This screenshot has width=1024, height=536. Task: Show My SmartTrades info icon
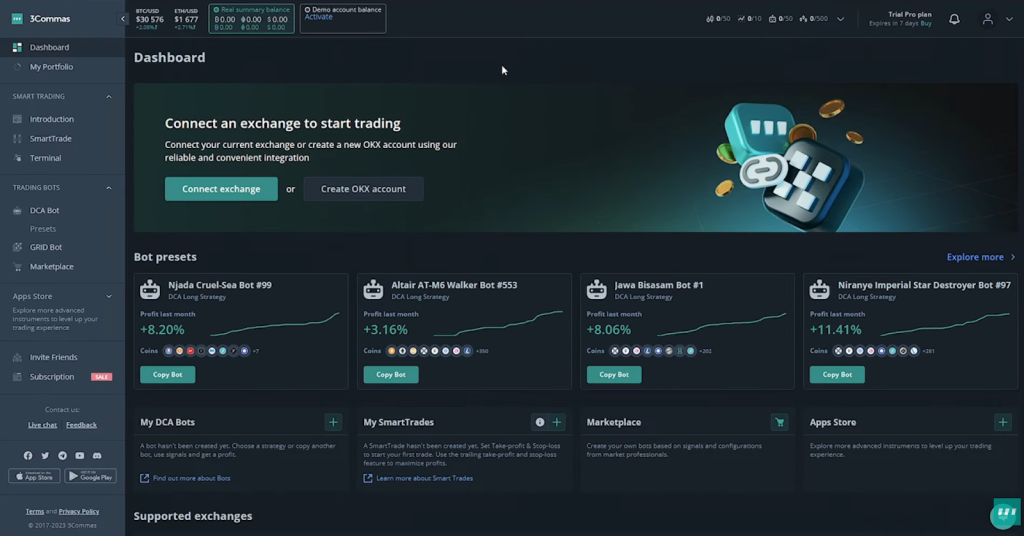pyautogui.click(x=539, y=422)
